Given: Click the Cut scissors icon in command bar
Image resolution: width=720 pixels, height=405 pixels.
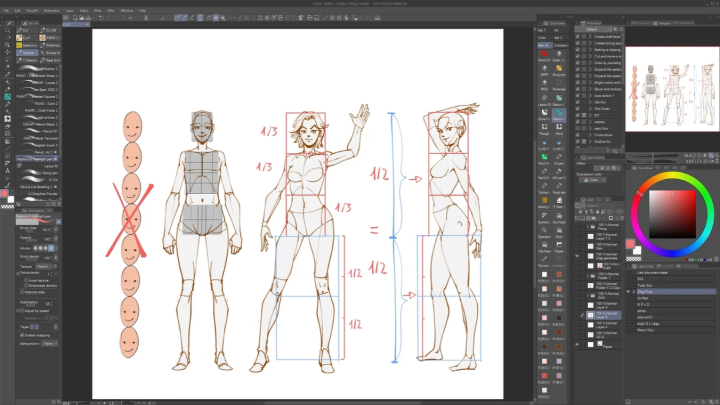Looking at the screenshot, I should click(146, 18).
